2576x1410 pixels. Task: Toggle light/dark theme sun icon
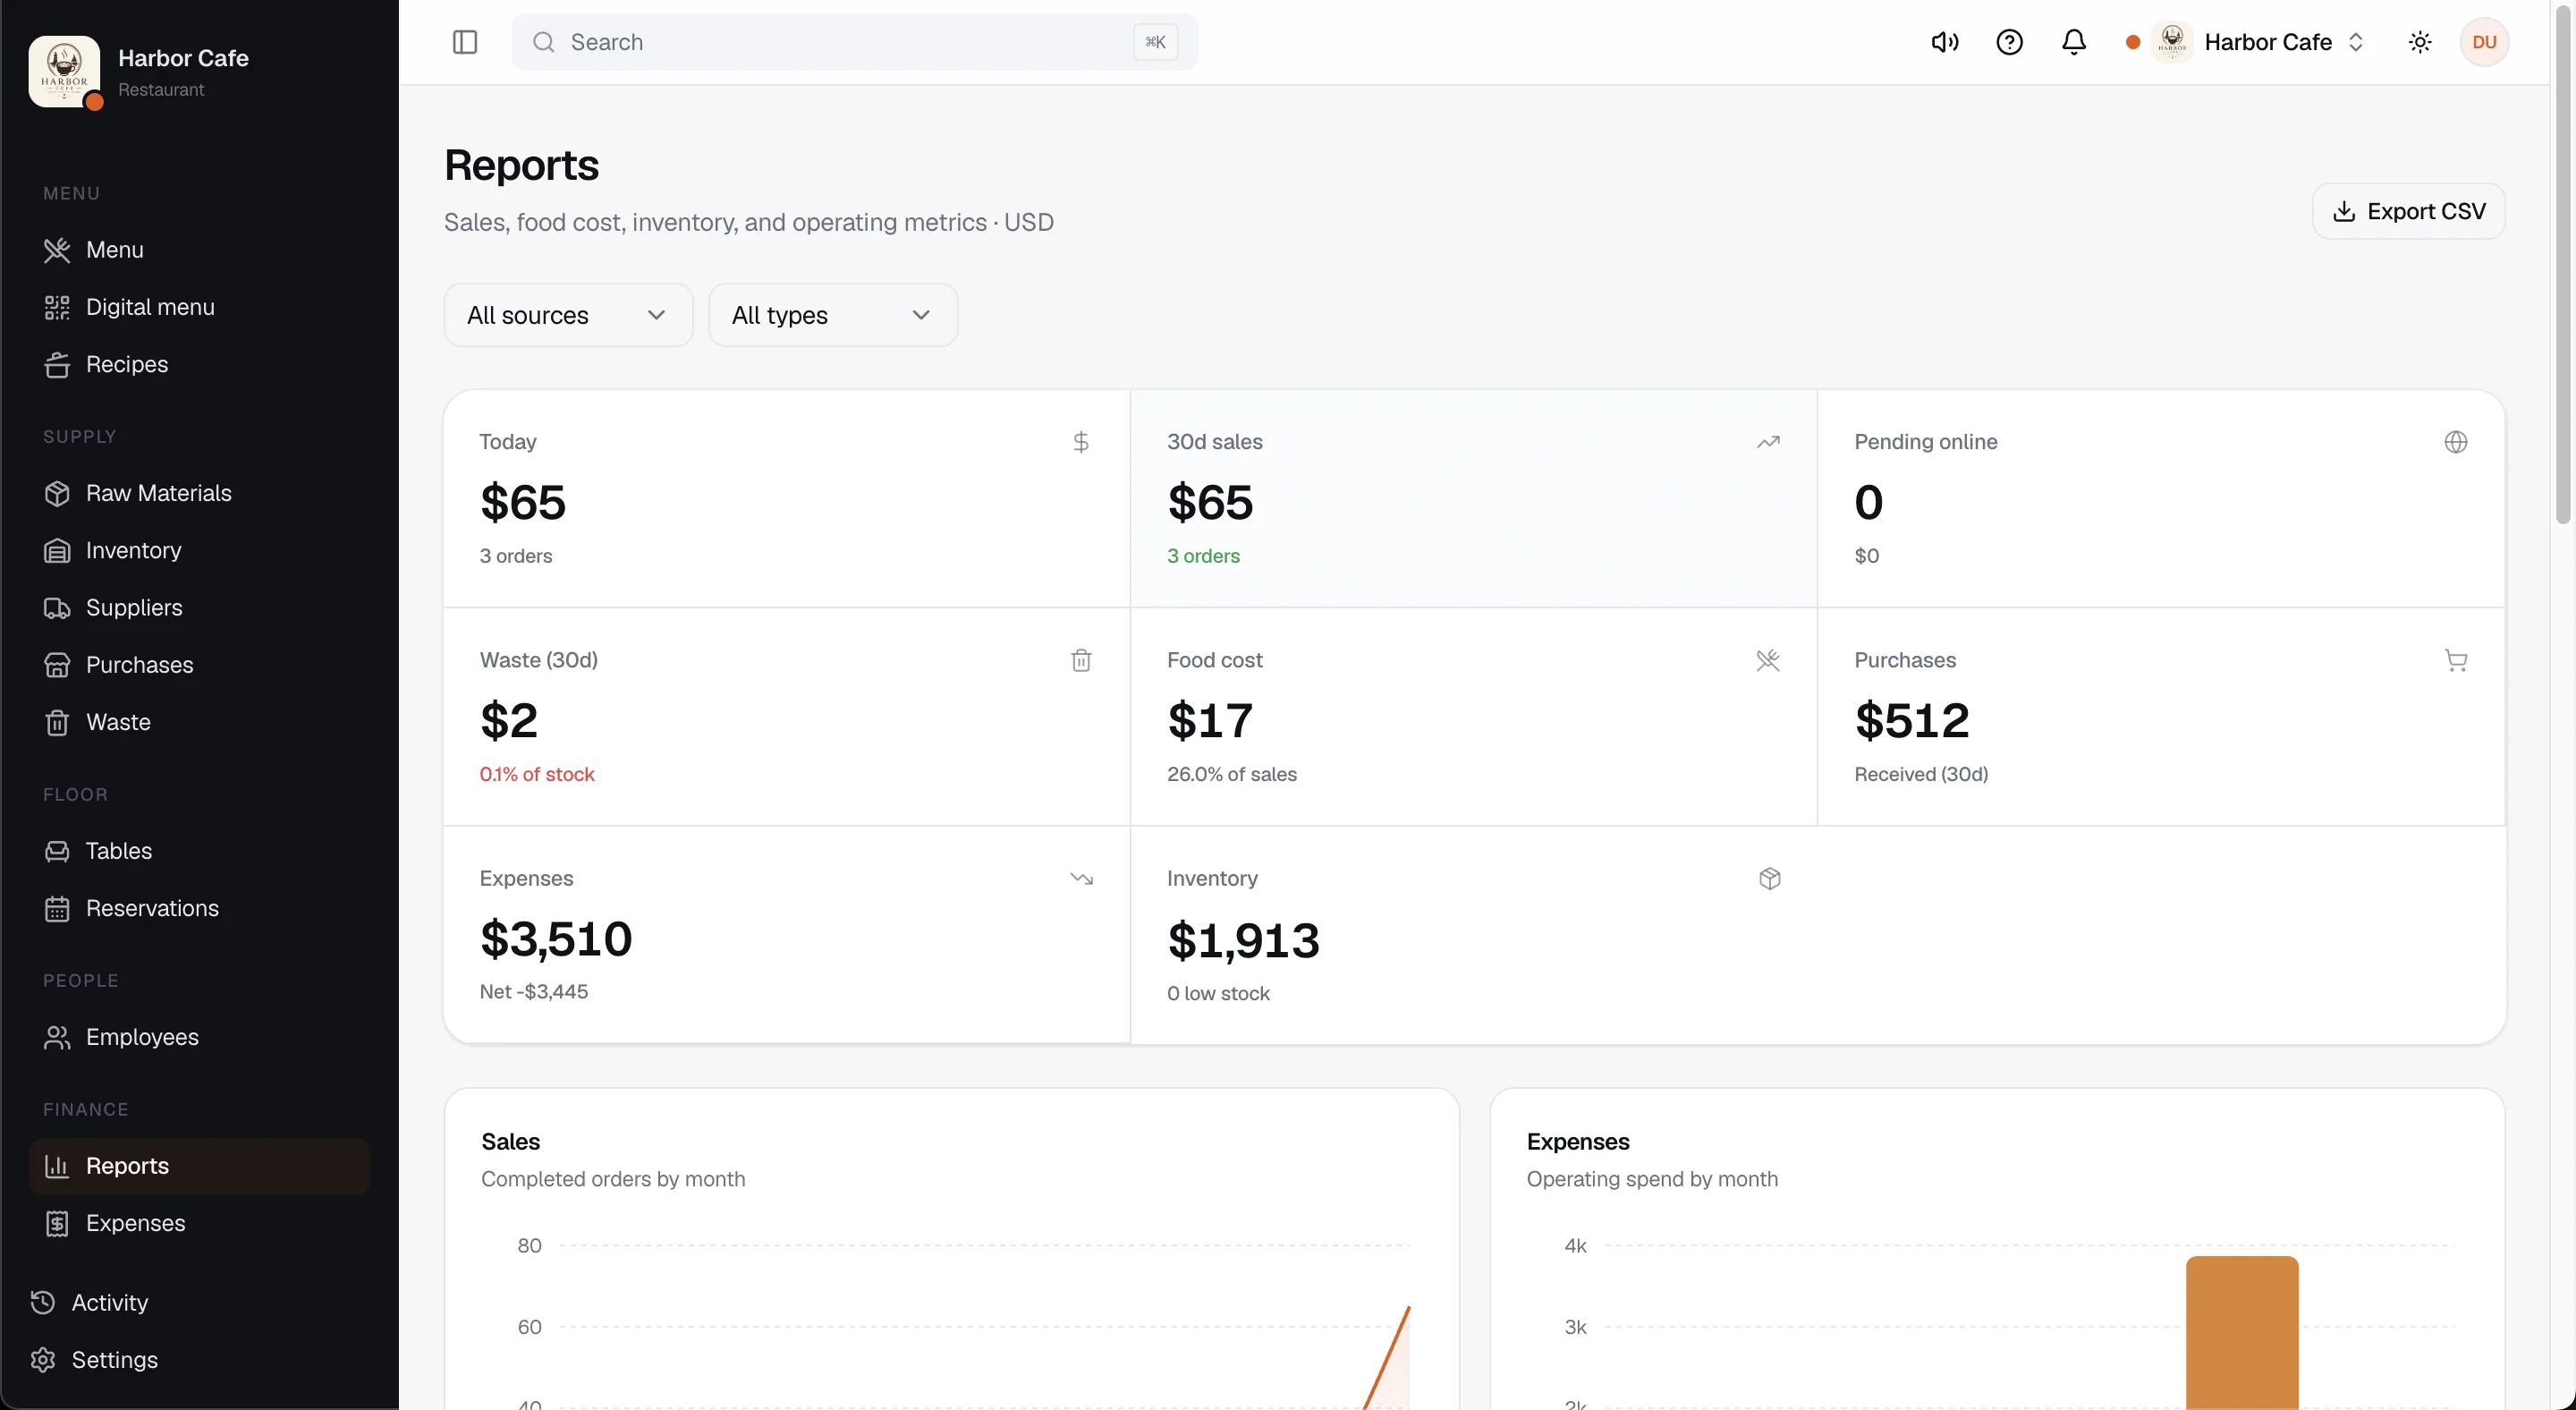point(2420,42)
